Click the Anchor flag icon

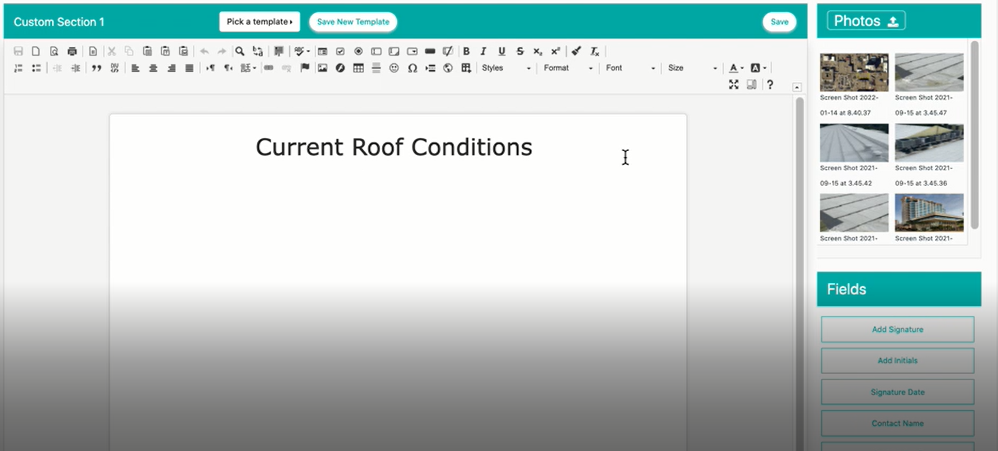point(305,68)
